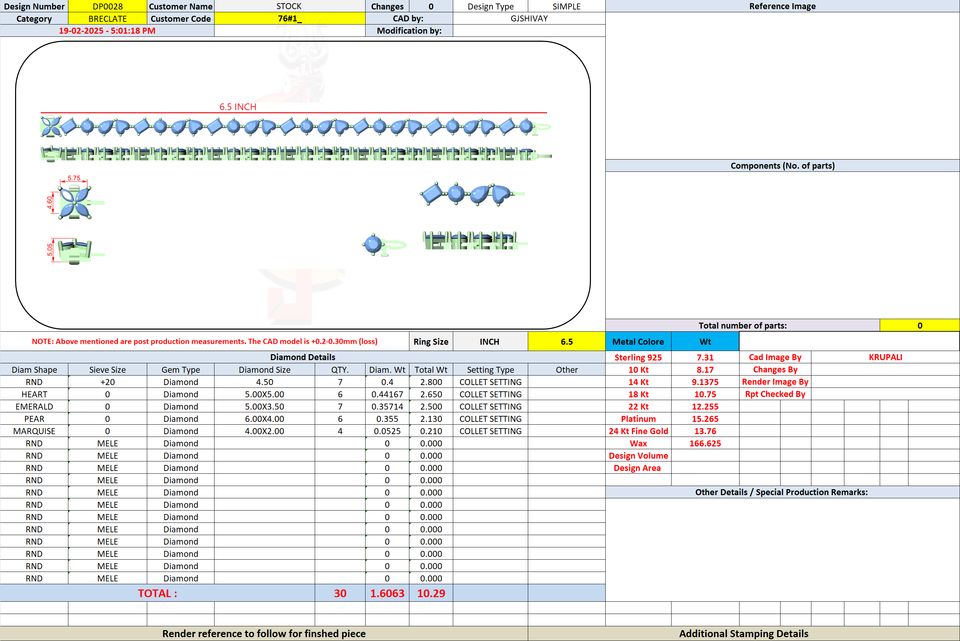This screenshot has width=960, height=641.
Task: Select the 14 Kt weight 9.1375
Action: pyautogui.click(x=705, y=382)
